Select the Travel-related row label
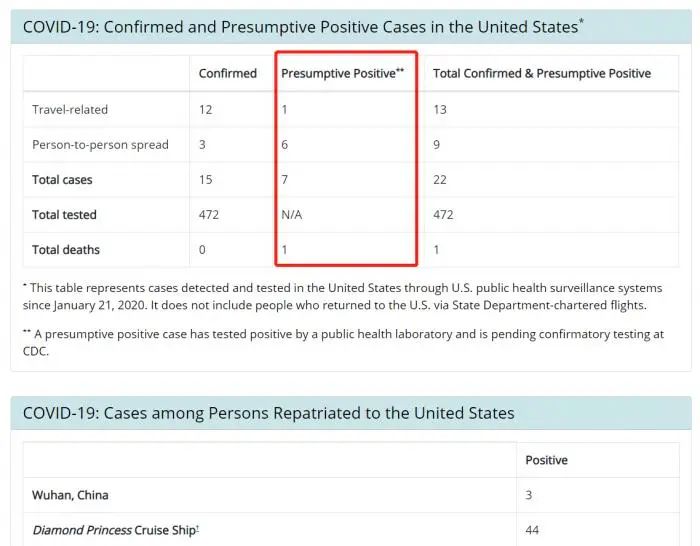 [69, 109]
